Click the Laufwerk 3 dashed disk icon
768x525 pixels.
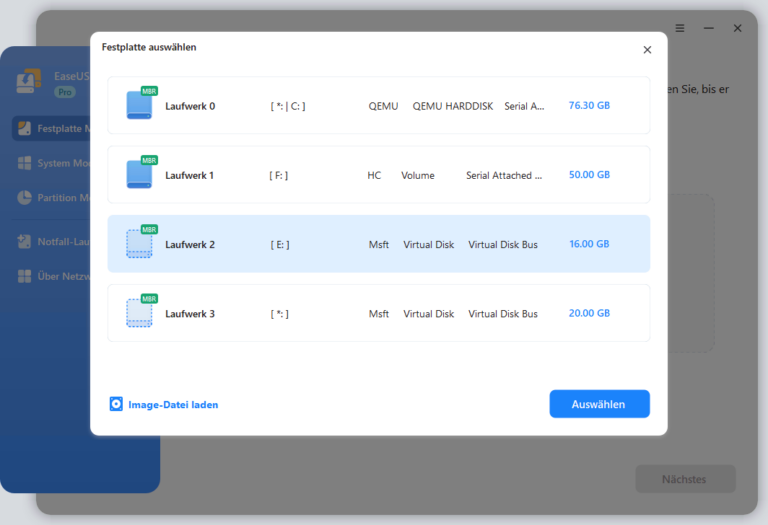139,313
